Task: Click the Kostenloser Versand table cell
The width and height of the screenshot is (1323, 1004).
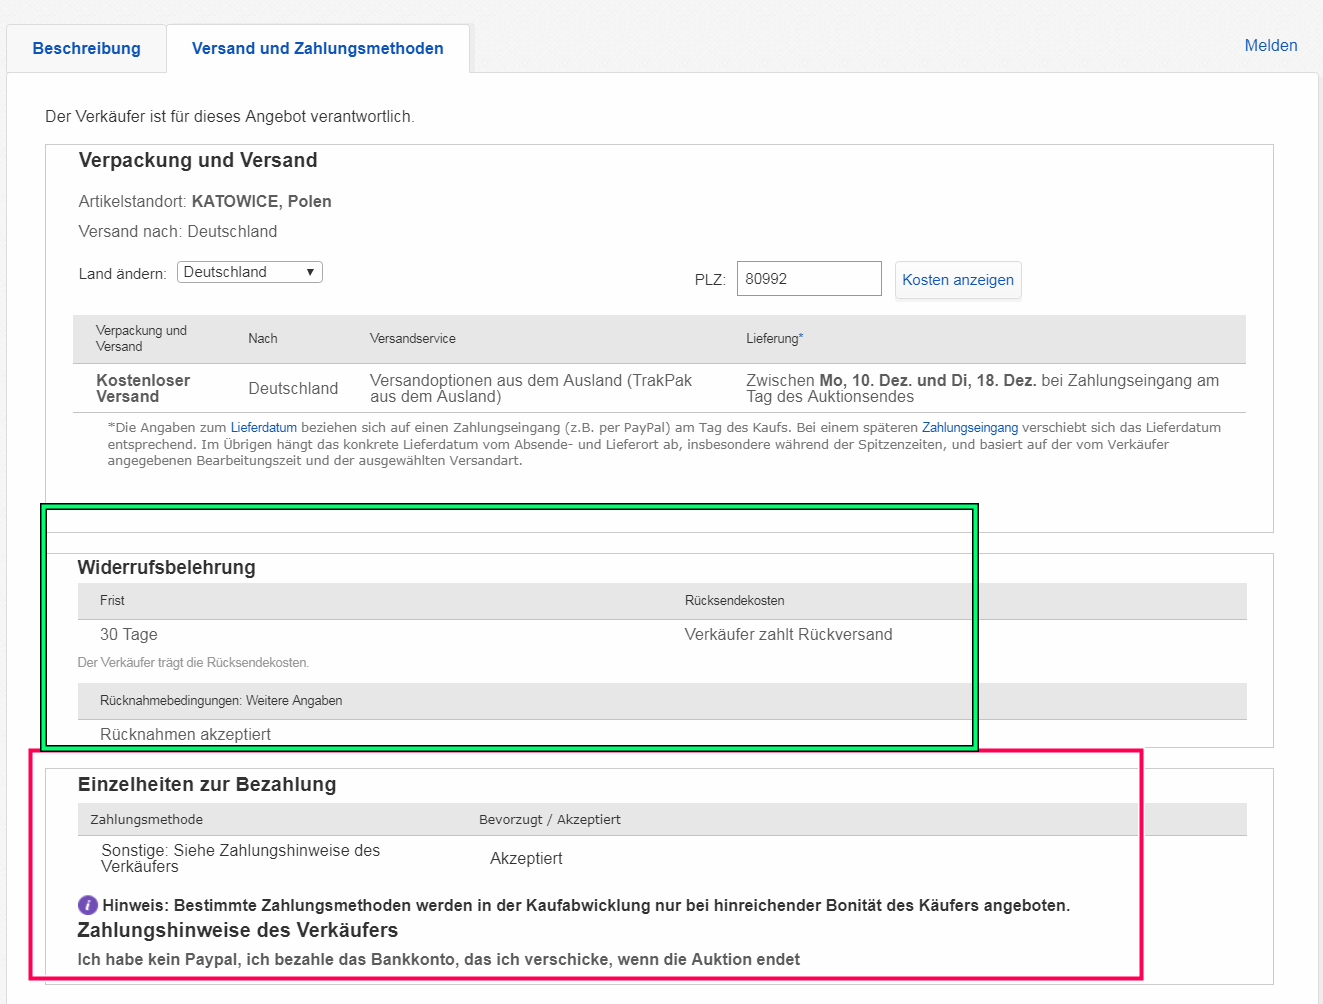Action: [x=143, y=388]
